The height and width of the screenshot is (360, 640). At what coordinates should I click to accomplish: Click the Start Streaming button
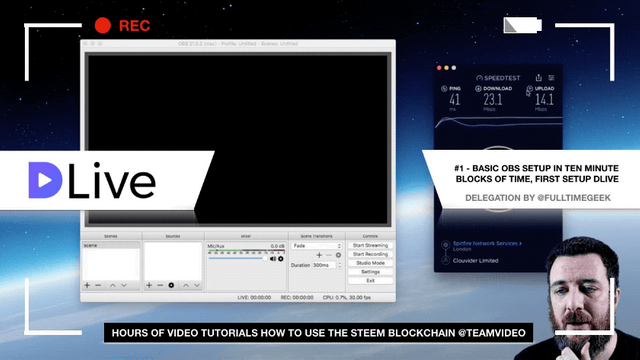[x=370, y=245]
